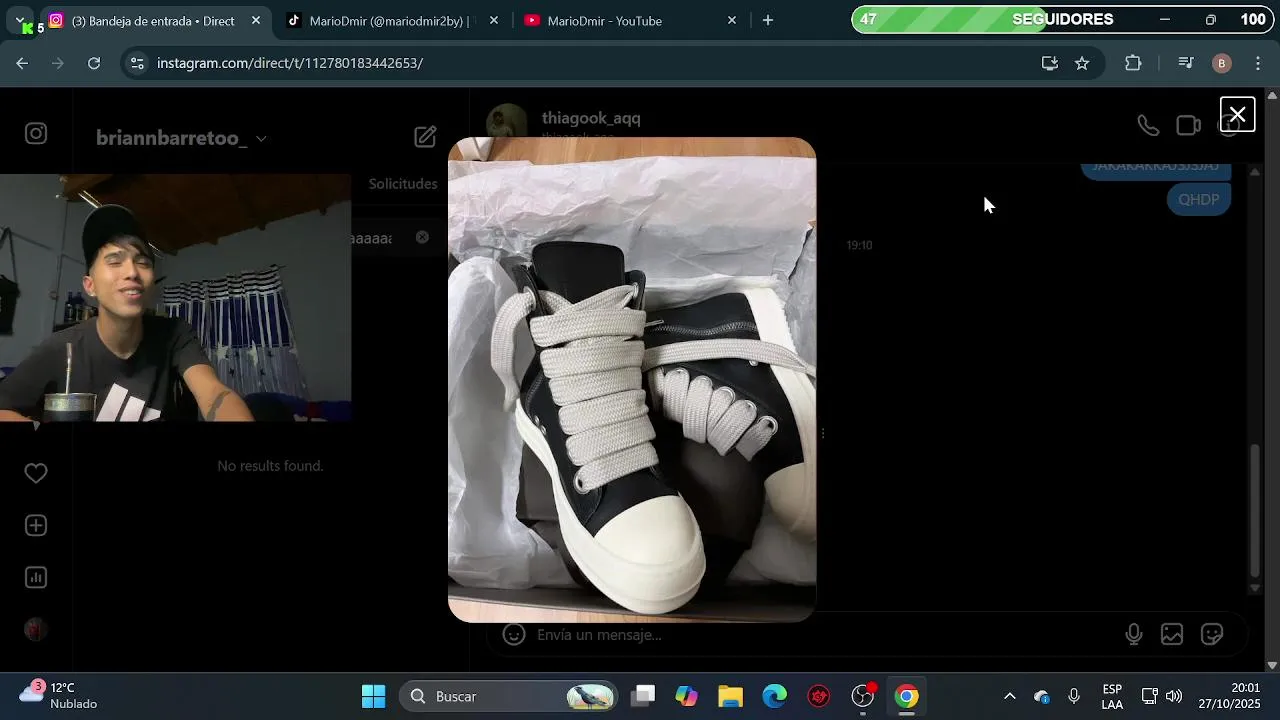Close the Instagram Direct browser tab

tap(256, 21)
